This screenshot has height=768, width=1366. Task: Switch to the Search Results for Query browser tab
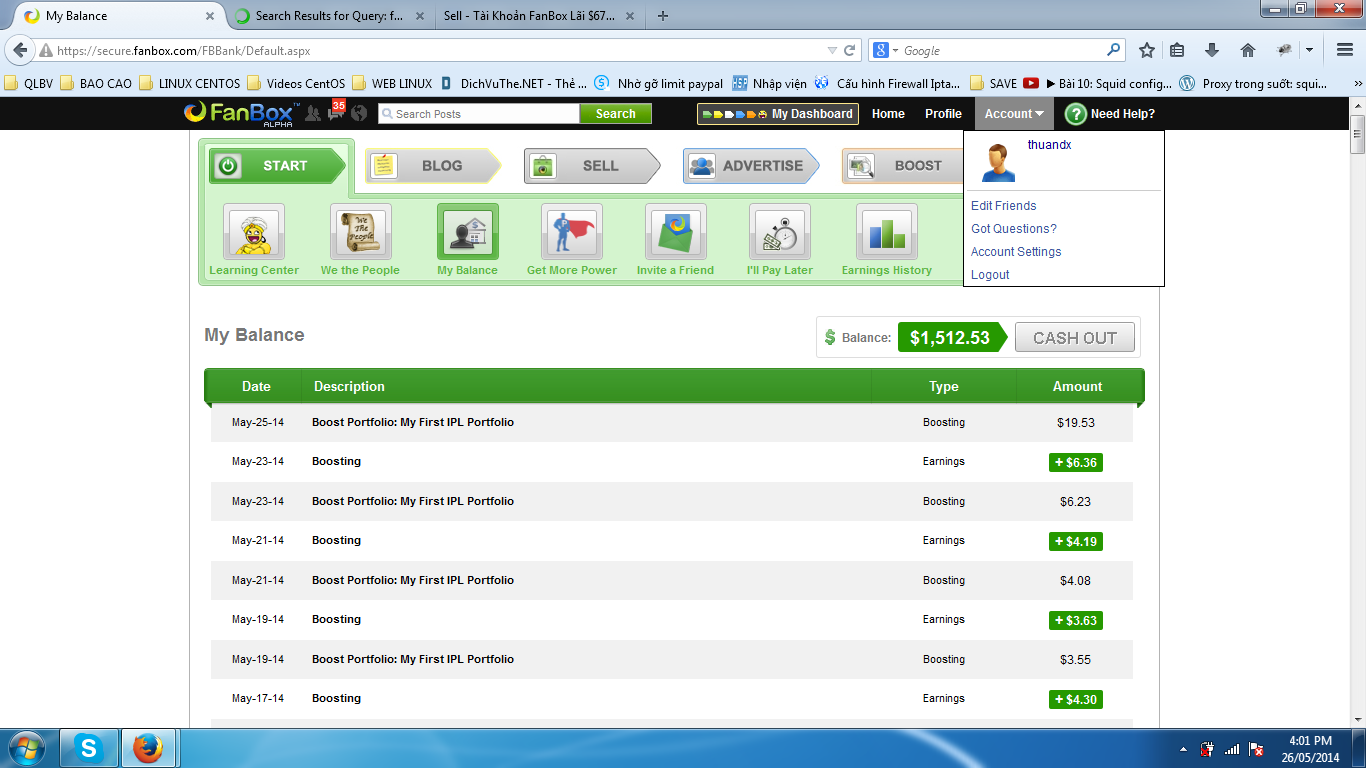point(329,16)
